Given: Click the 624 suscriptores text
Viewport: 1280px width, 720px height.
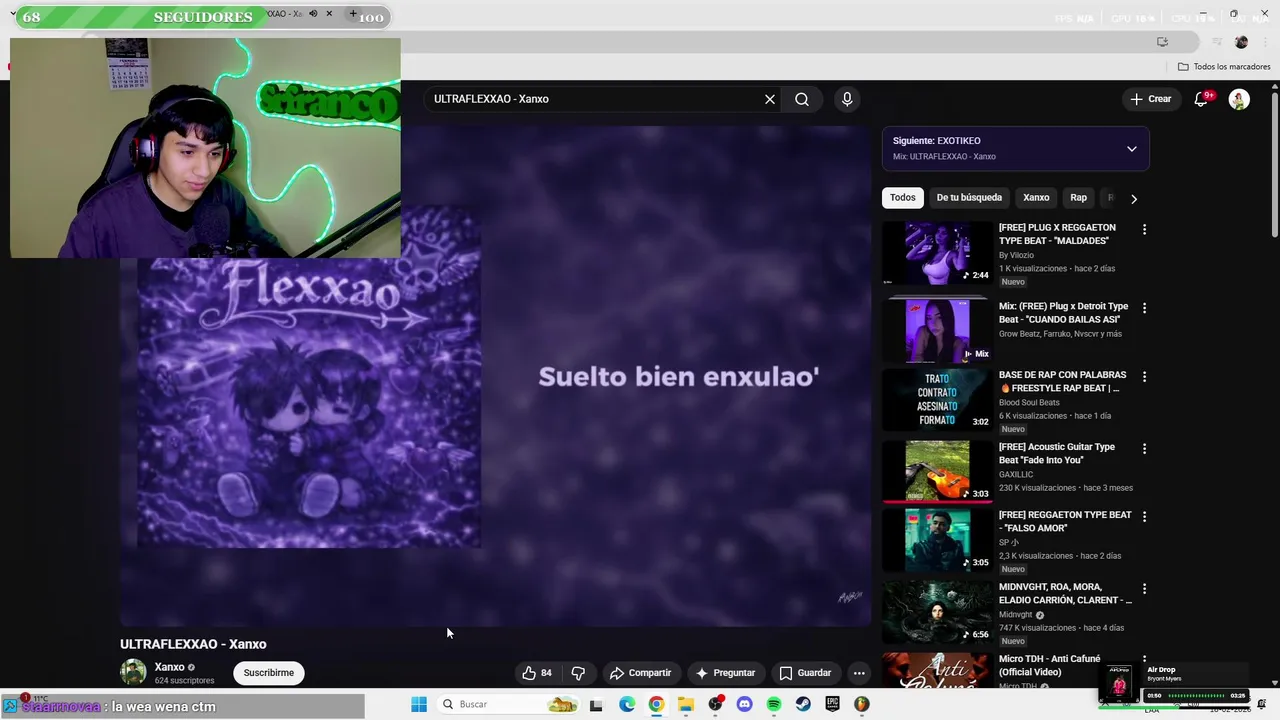Looking at the screenshot, I should 184,681.
